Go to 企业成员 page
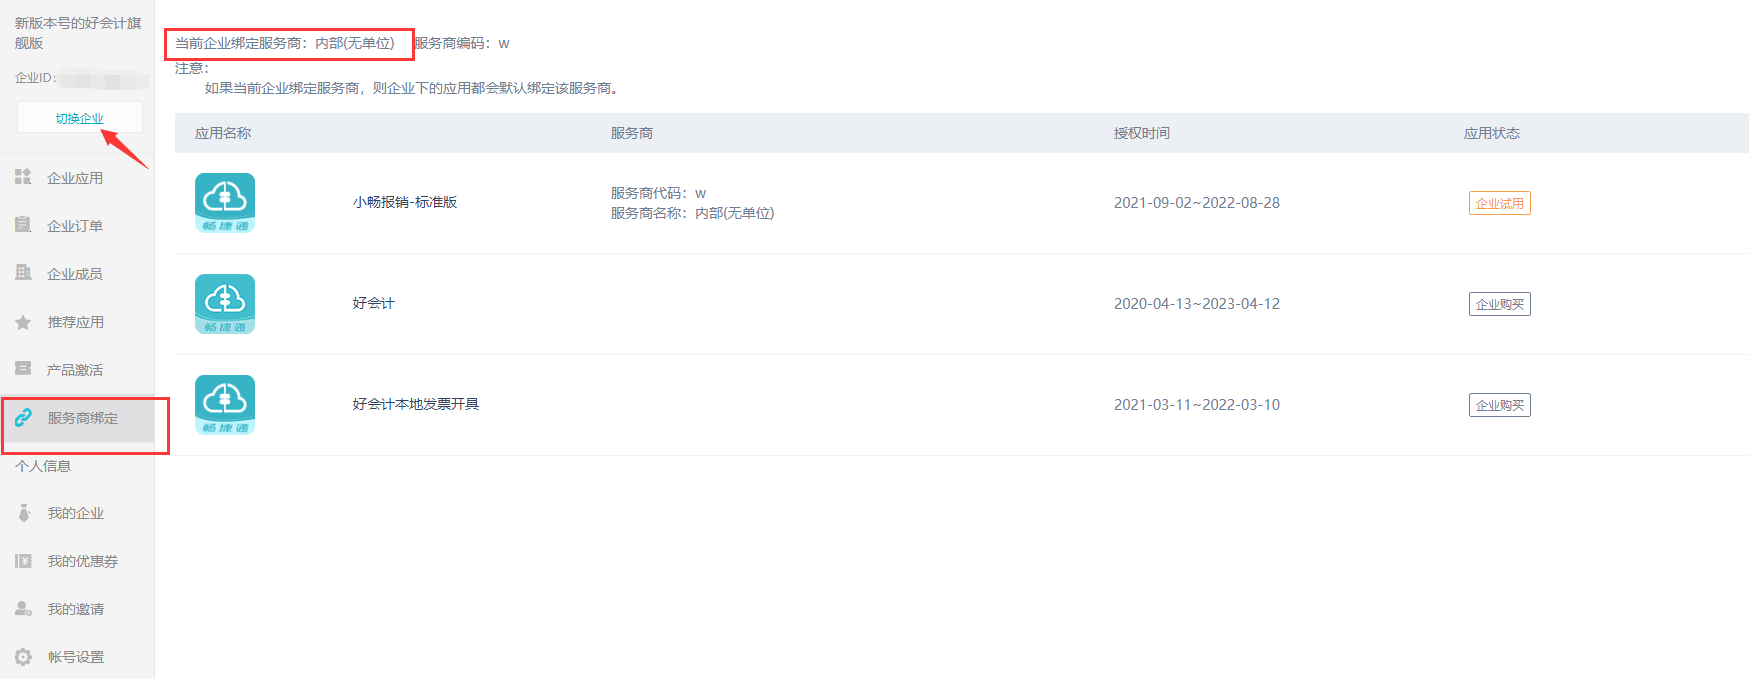The image size is (1749, 679). [77, 274]
